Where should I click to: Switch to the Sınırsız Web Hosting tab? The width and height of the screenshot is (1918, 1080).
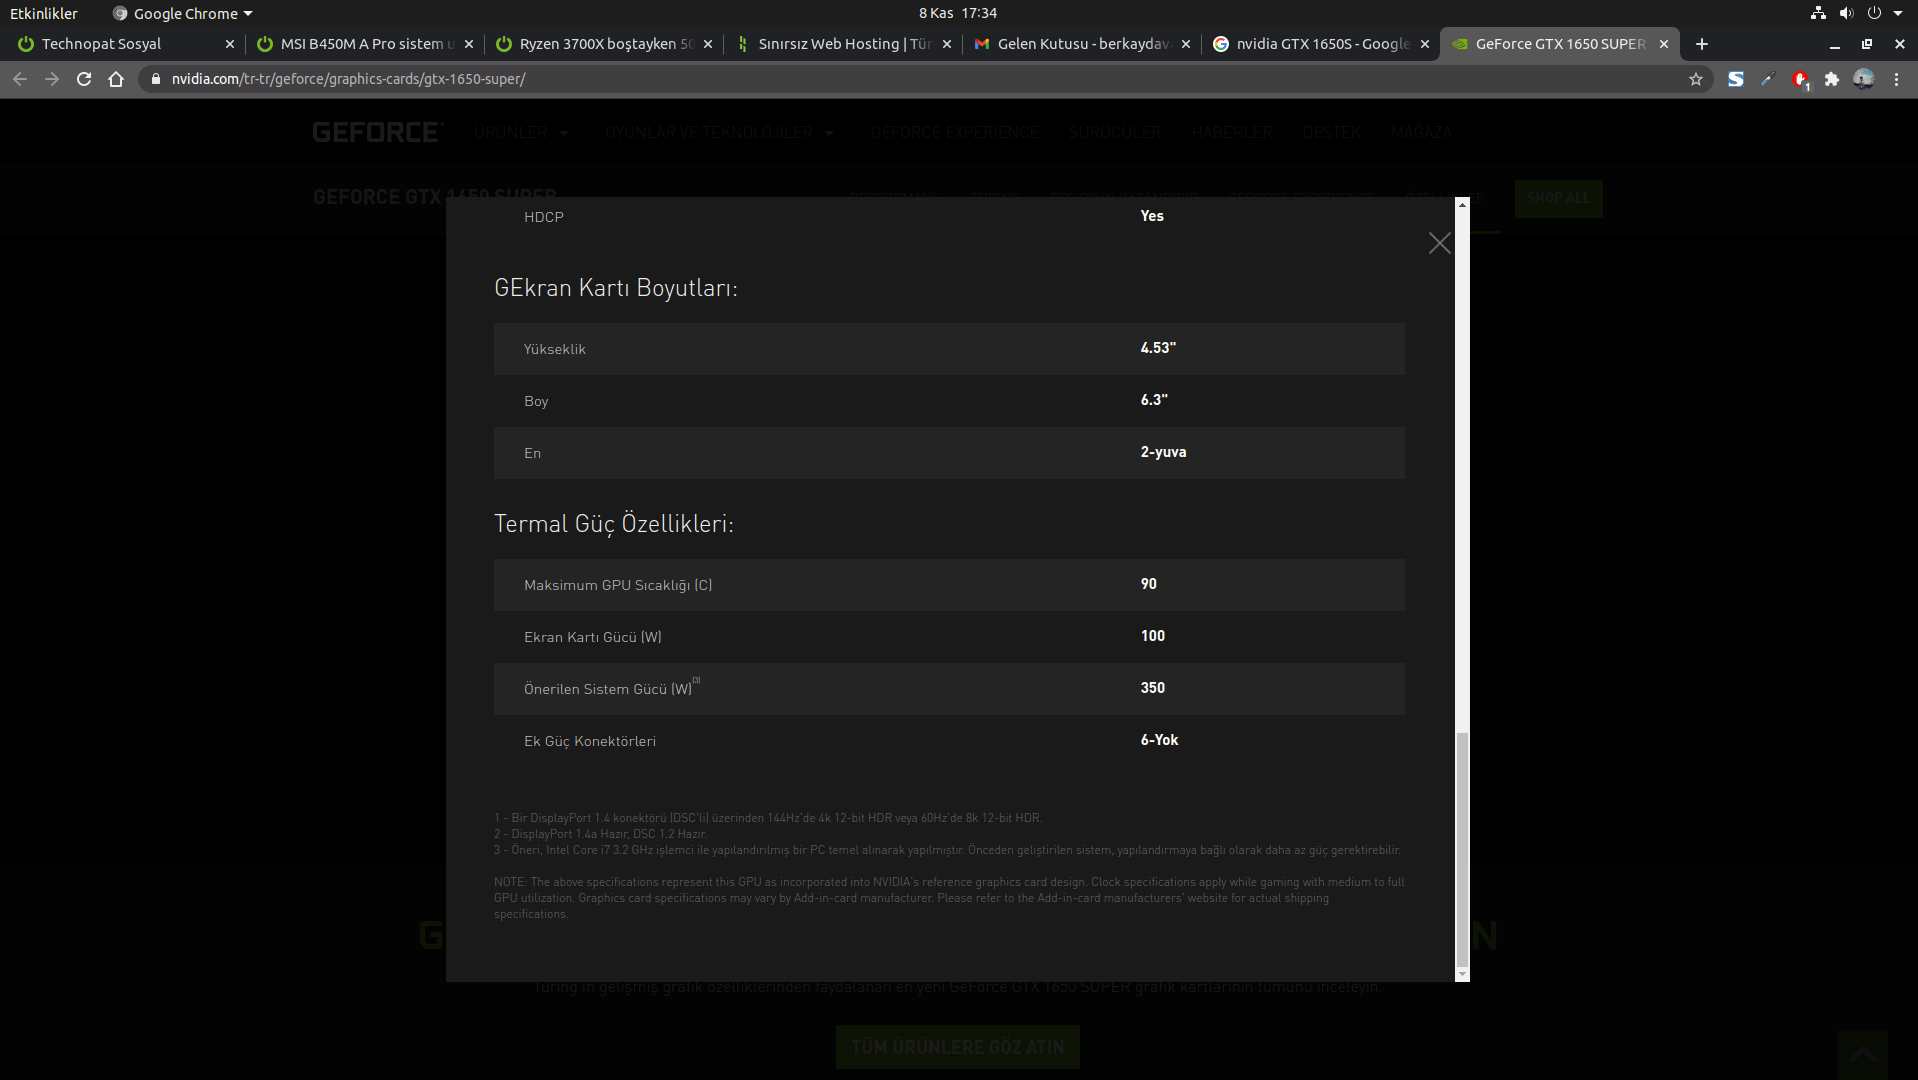point(843,44)
